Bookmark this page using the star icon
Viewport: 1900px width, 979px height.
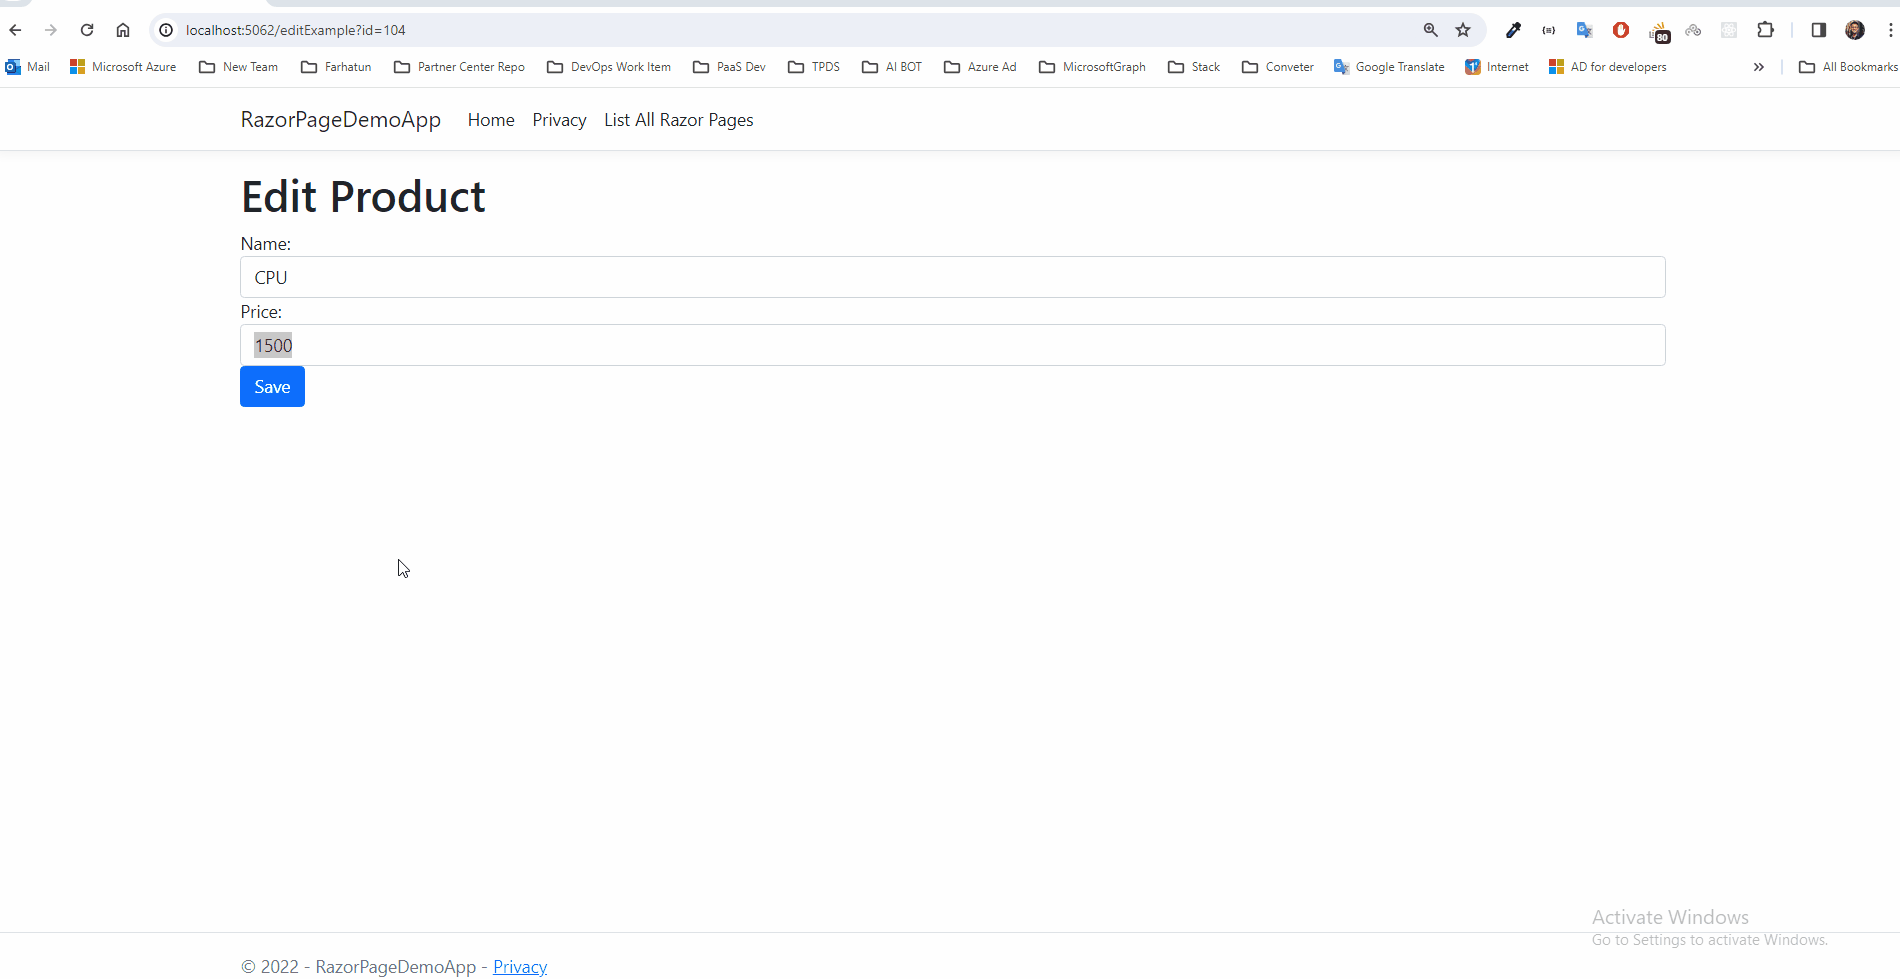1463,30
